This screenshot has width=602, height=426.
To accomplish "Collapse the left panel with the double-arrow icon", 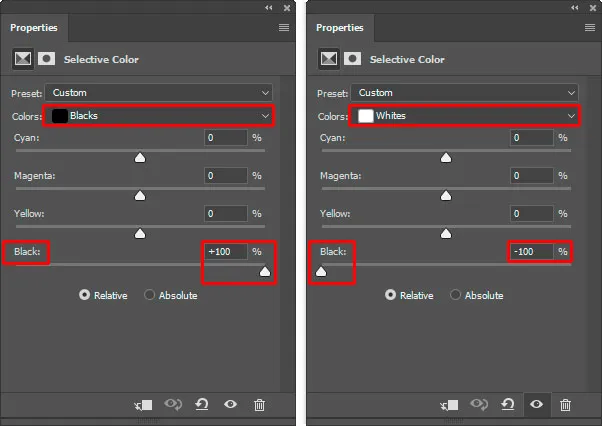I will click(268, 8).
